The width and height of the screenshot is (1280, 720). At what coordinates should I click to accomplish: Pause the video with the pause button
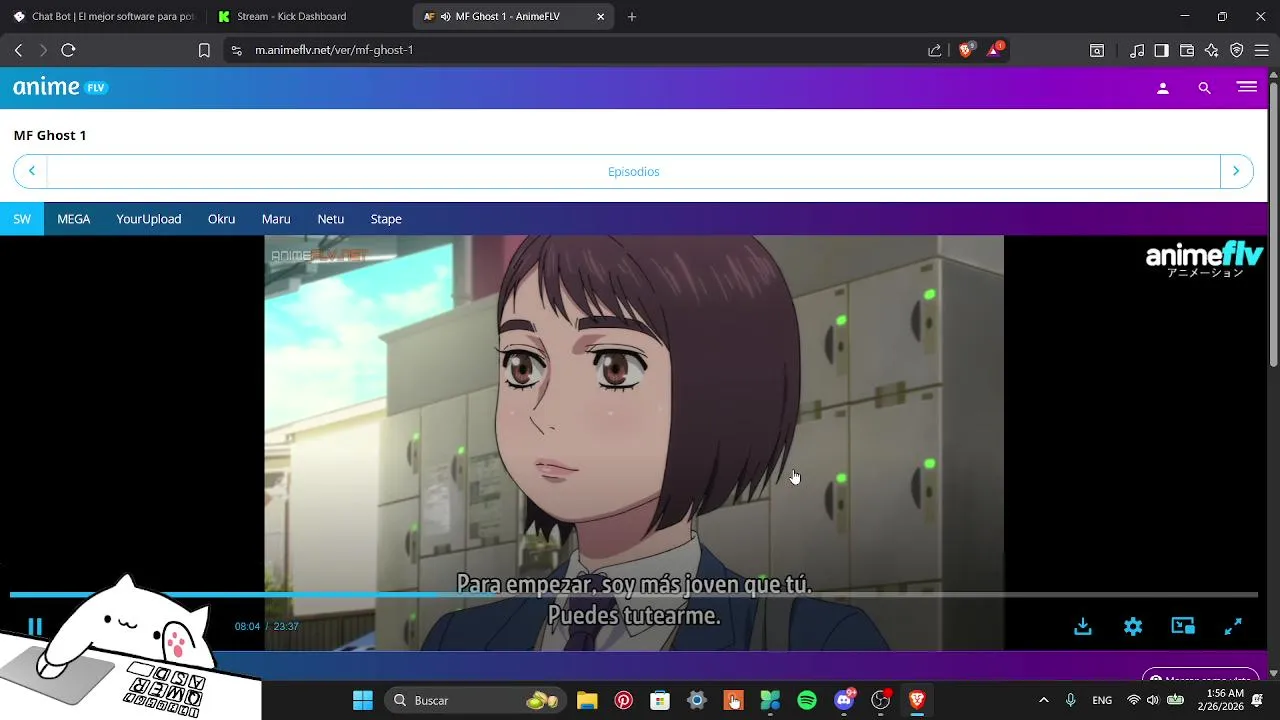point(35,626)
